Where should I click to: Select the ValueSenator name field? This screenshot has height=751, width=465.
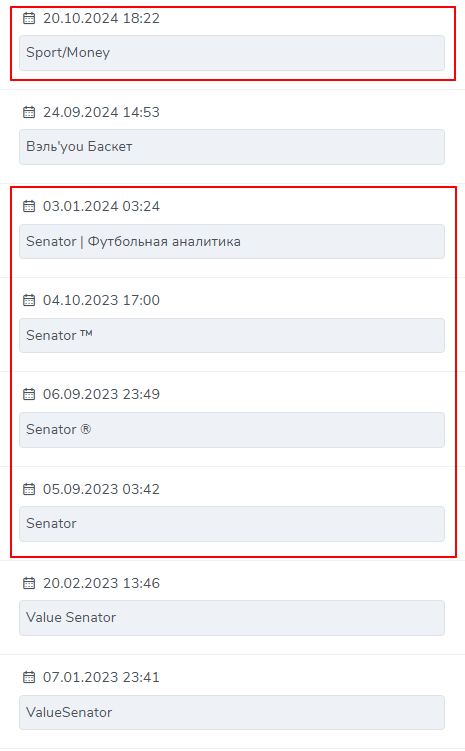pos(232,712)
